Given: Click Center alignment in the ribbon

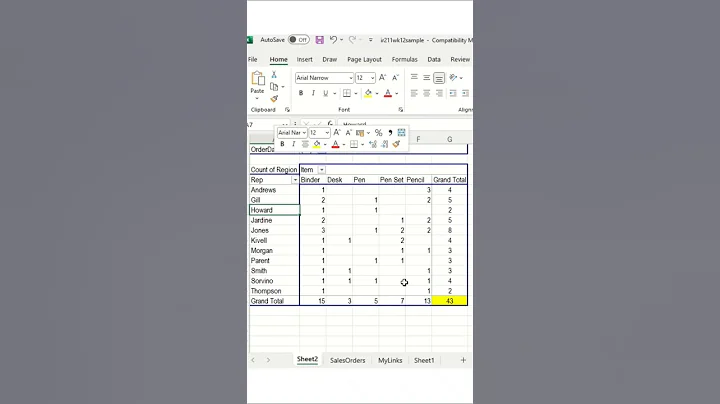Looking at the screenshot, I should click(427, 93).
